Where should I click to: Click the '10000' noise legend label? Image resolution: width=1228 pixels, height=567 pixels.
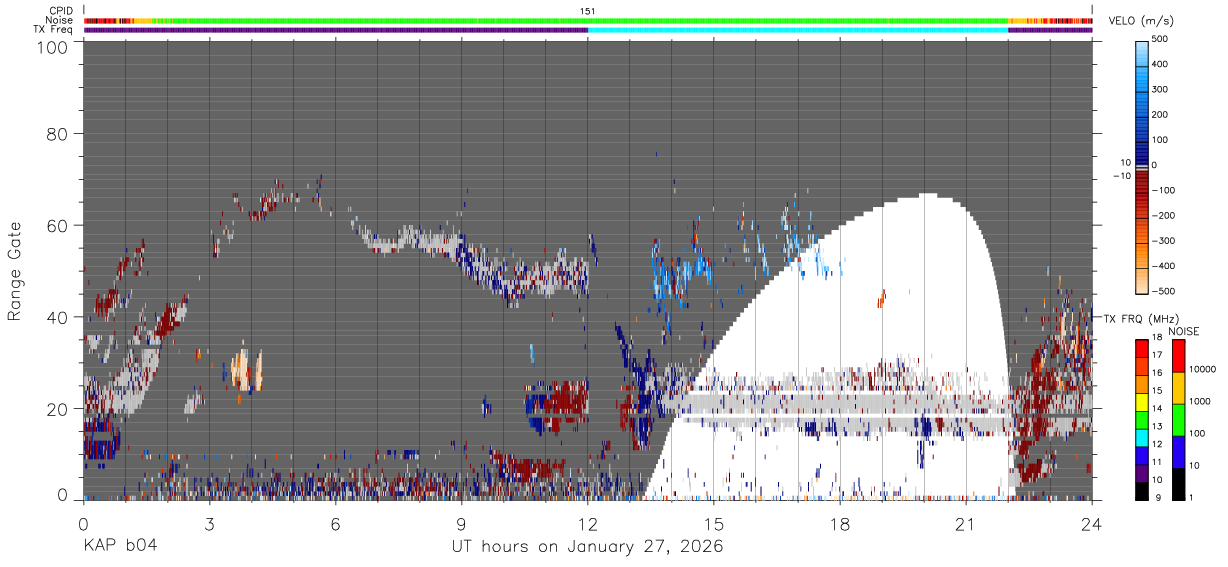1203,370
